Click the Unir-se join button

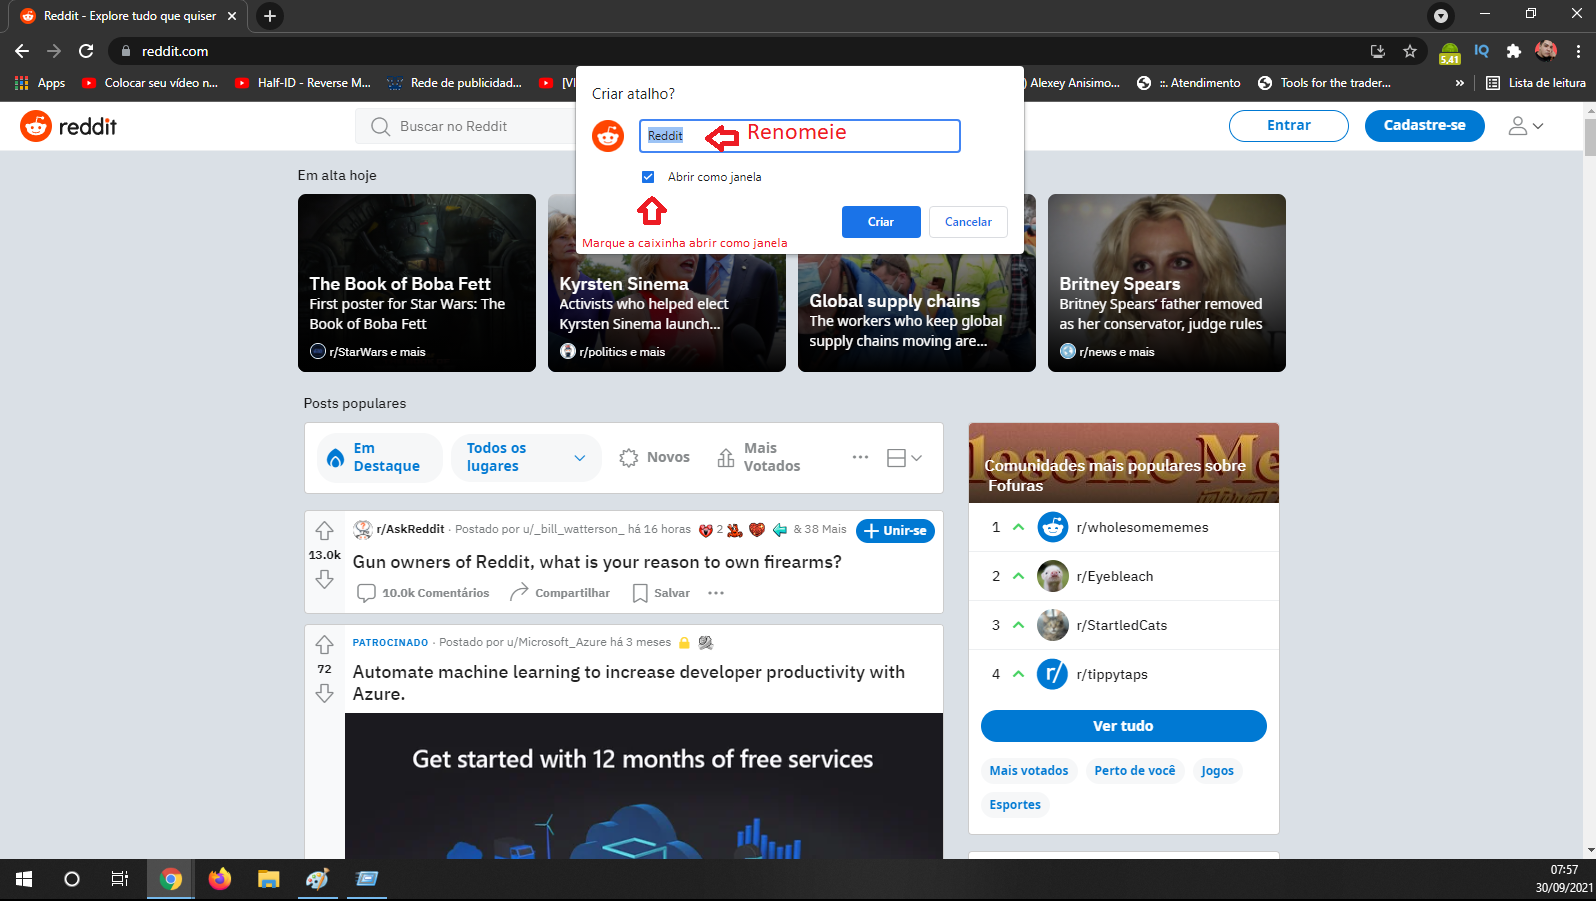[x=895, y=531]
